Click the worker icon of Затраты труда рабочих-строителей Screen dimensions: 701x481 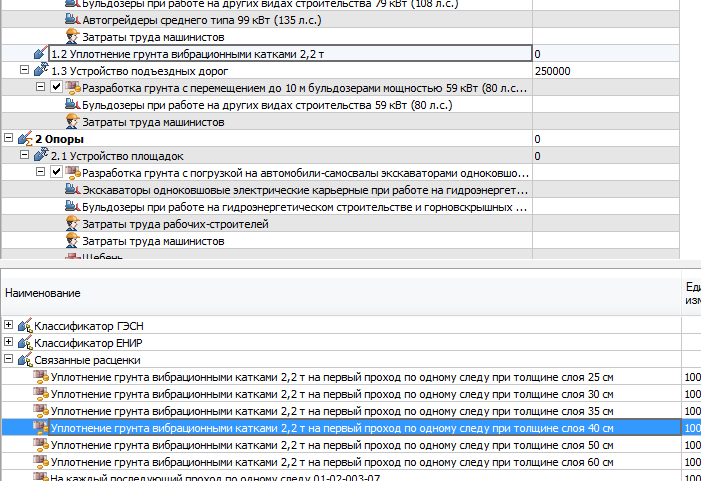(x=72, y=223)
